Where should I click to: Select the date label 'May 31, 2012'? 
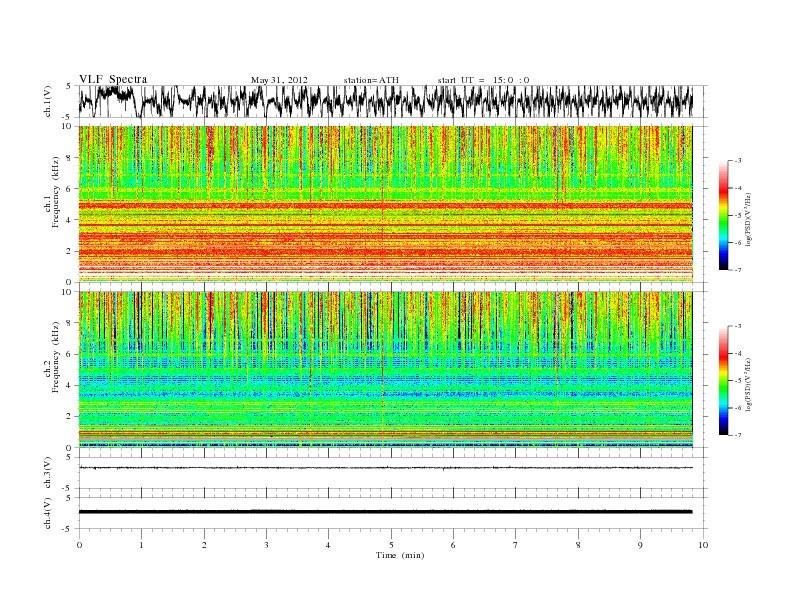[x=279, y=80]
